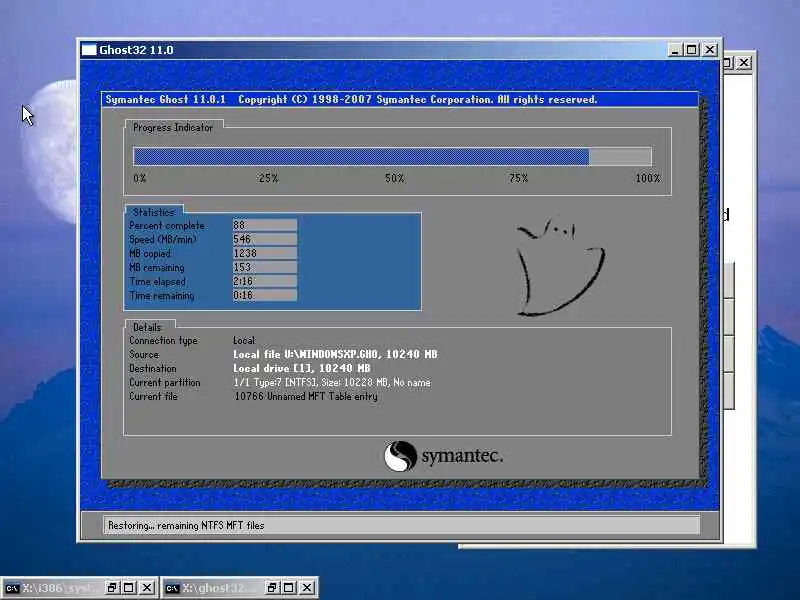Image resolution: width=800 pixels, height=600 pixels.
Task: Click the Ghost mascot drawing
Action: (560, 267)
